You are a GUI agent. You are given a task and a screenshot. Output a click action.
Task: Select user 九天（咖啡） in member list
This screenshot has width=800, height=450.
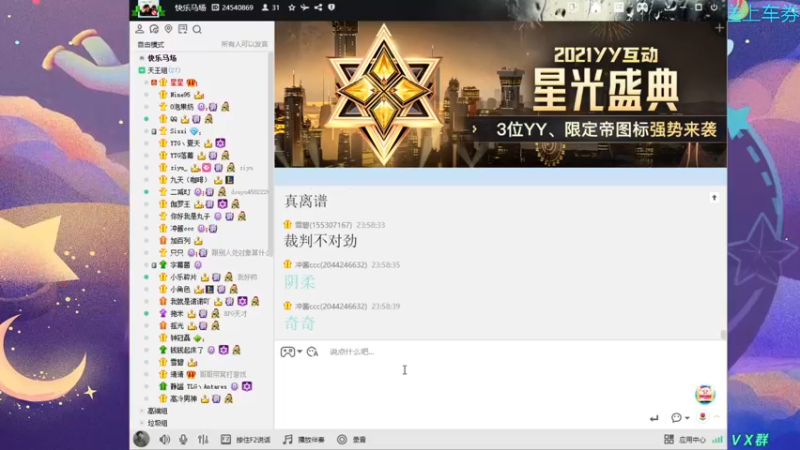tap(189, 180)
